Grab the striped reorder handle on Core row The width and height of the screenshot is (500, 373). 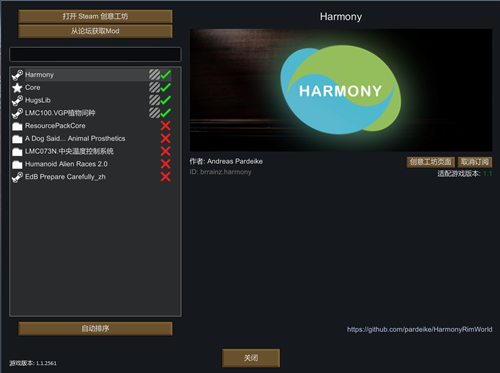click(154, 87)
